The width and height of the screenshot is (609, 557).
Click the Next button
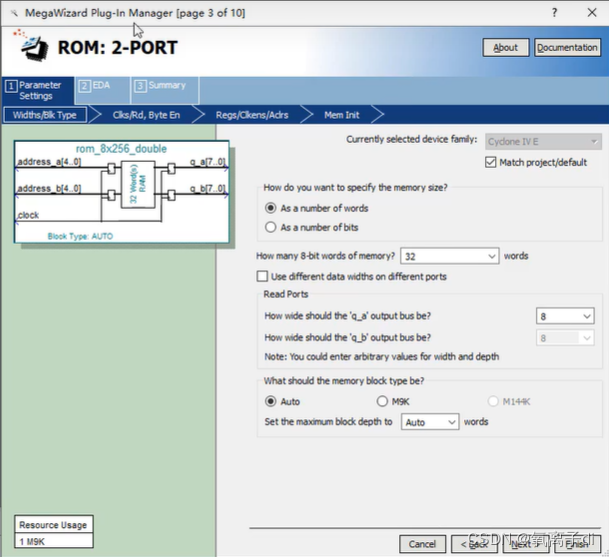[526, 544]
